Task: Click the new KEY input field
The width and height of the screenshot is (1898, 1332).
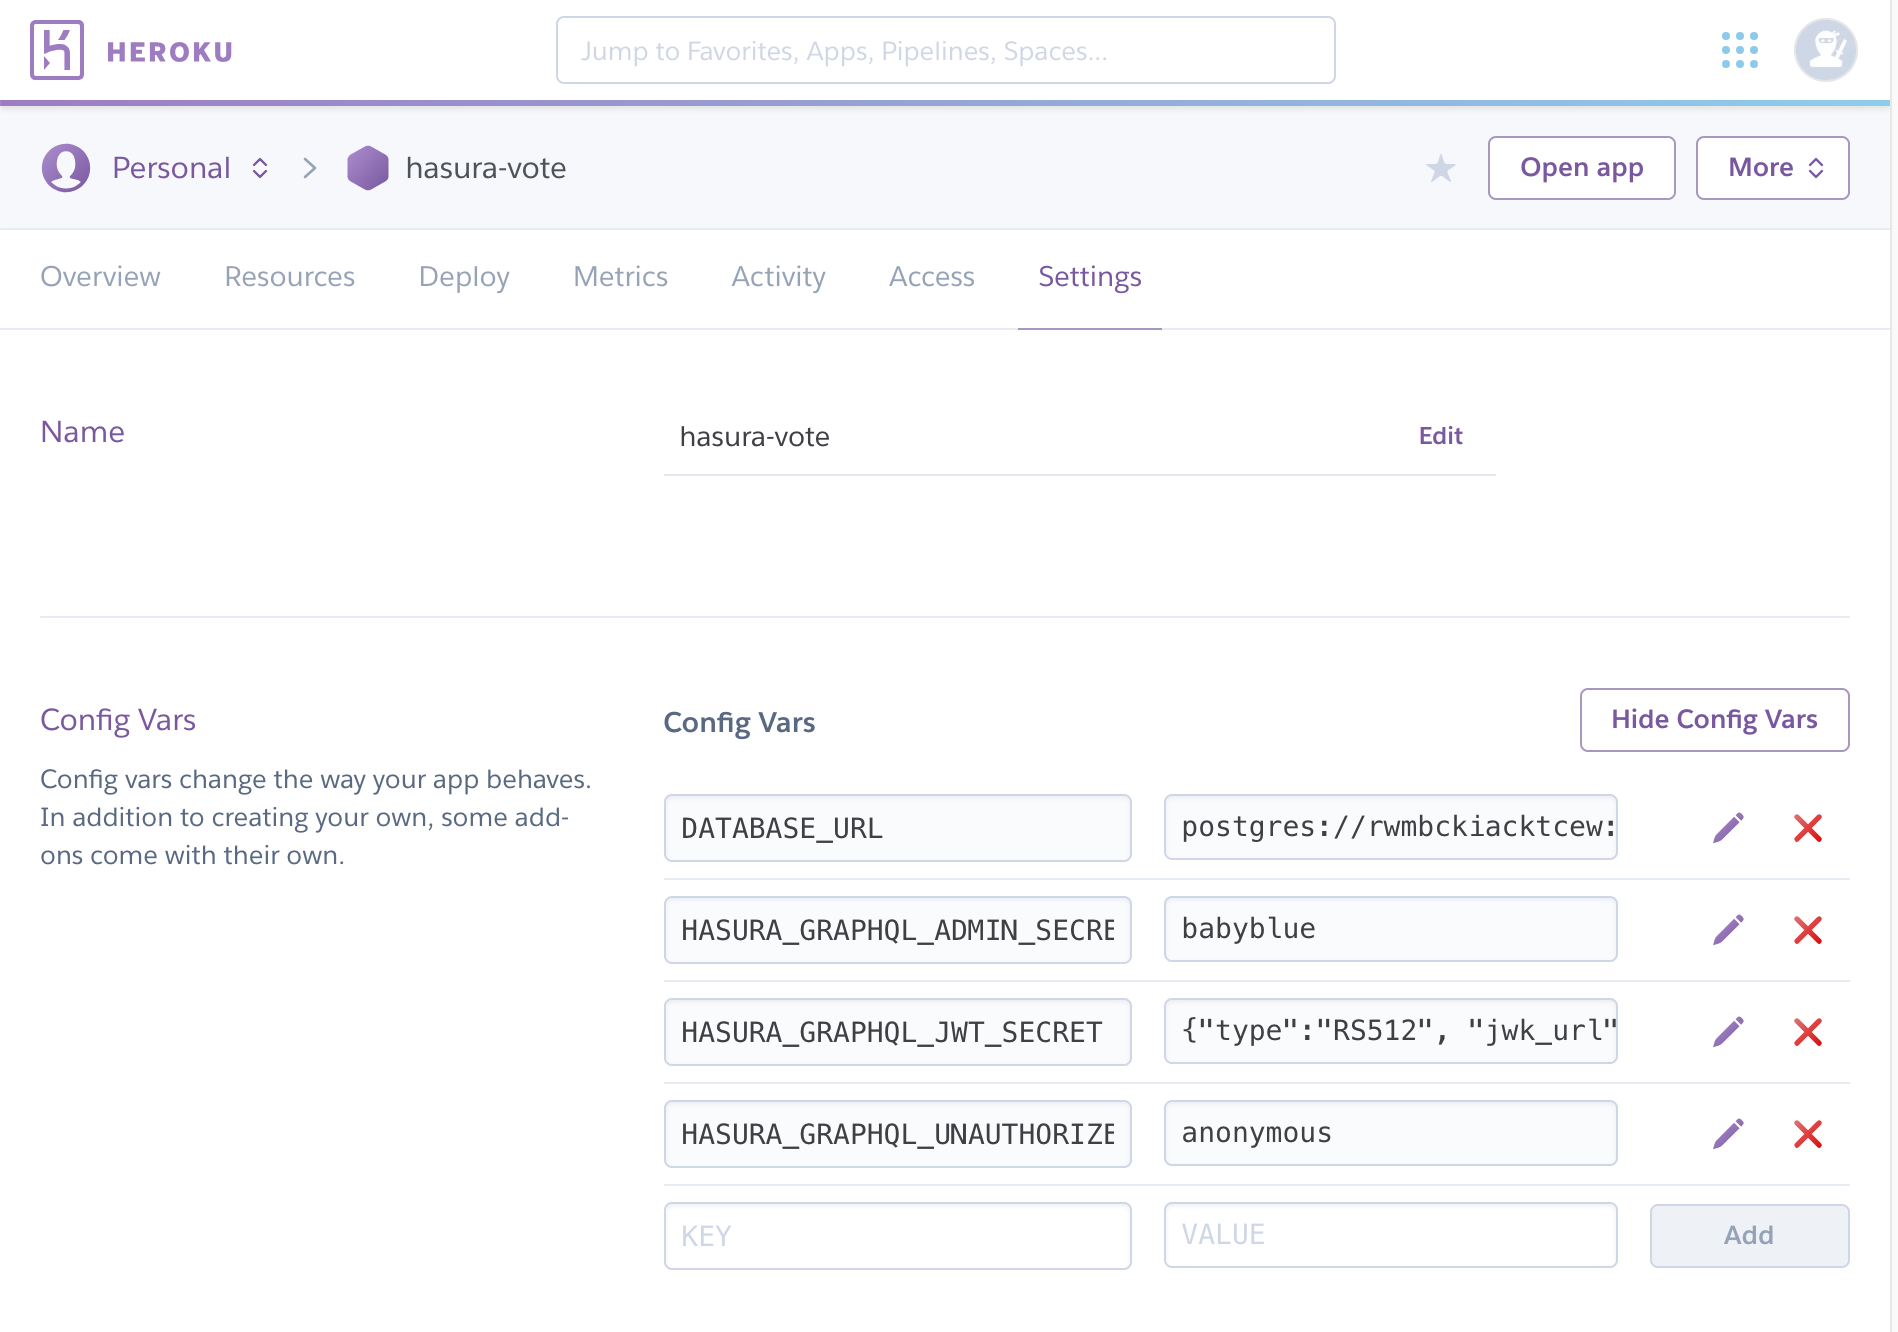Action: 897,1236
